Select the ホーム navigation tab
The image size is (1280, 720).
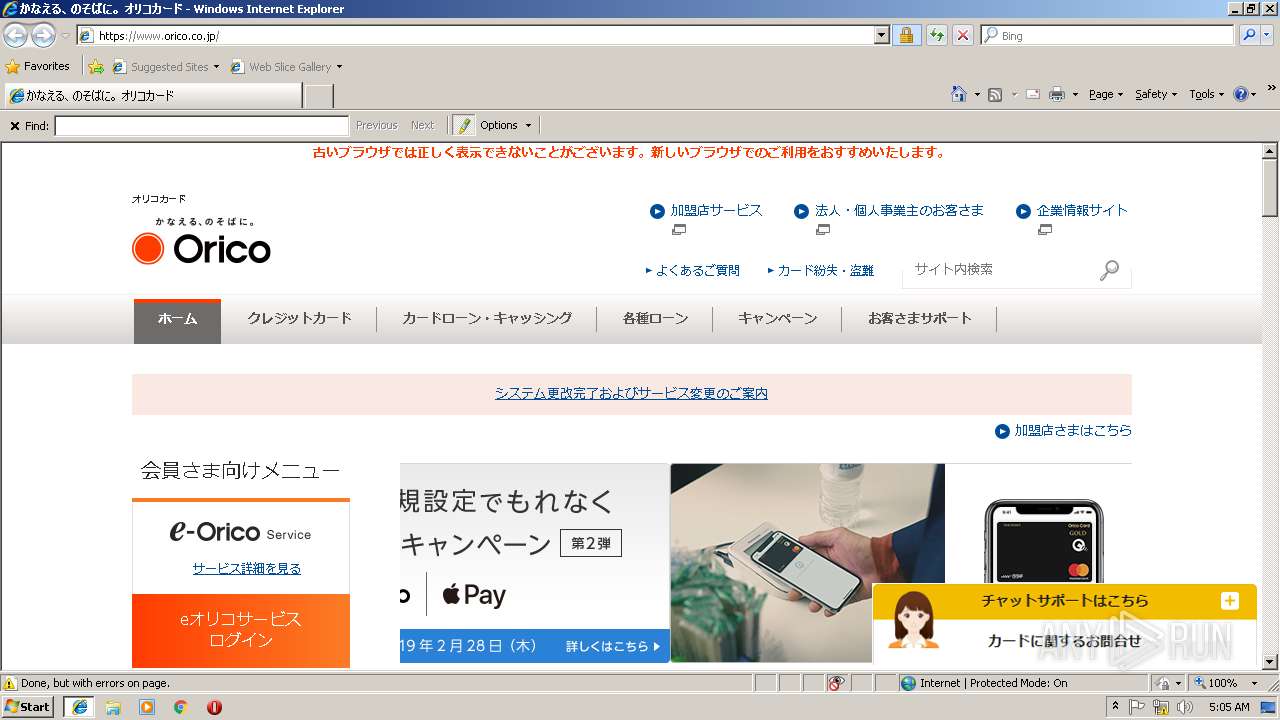point(177,320)
